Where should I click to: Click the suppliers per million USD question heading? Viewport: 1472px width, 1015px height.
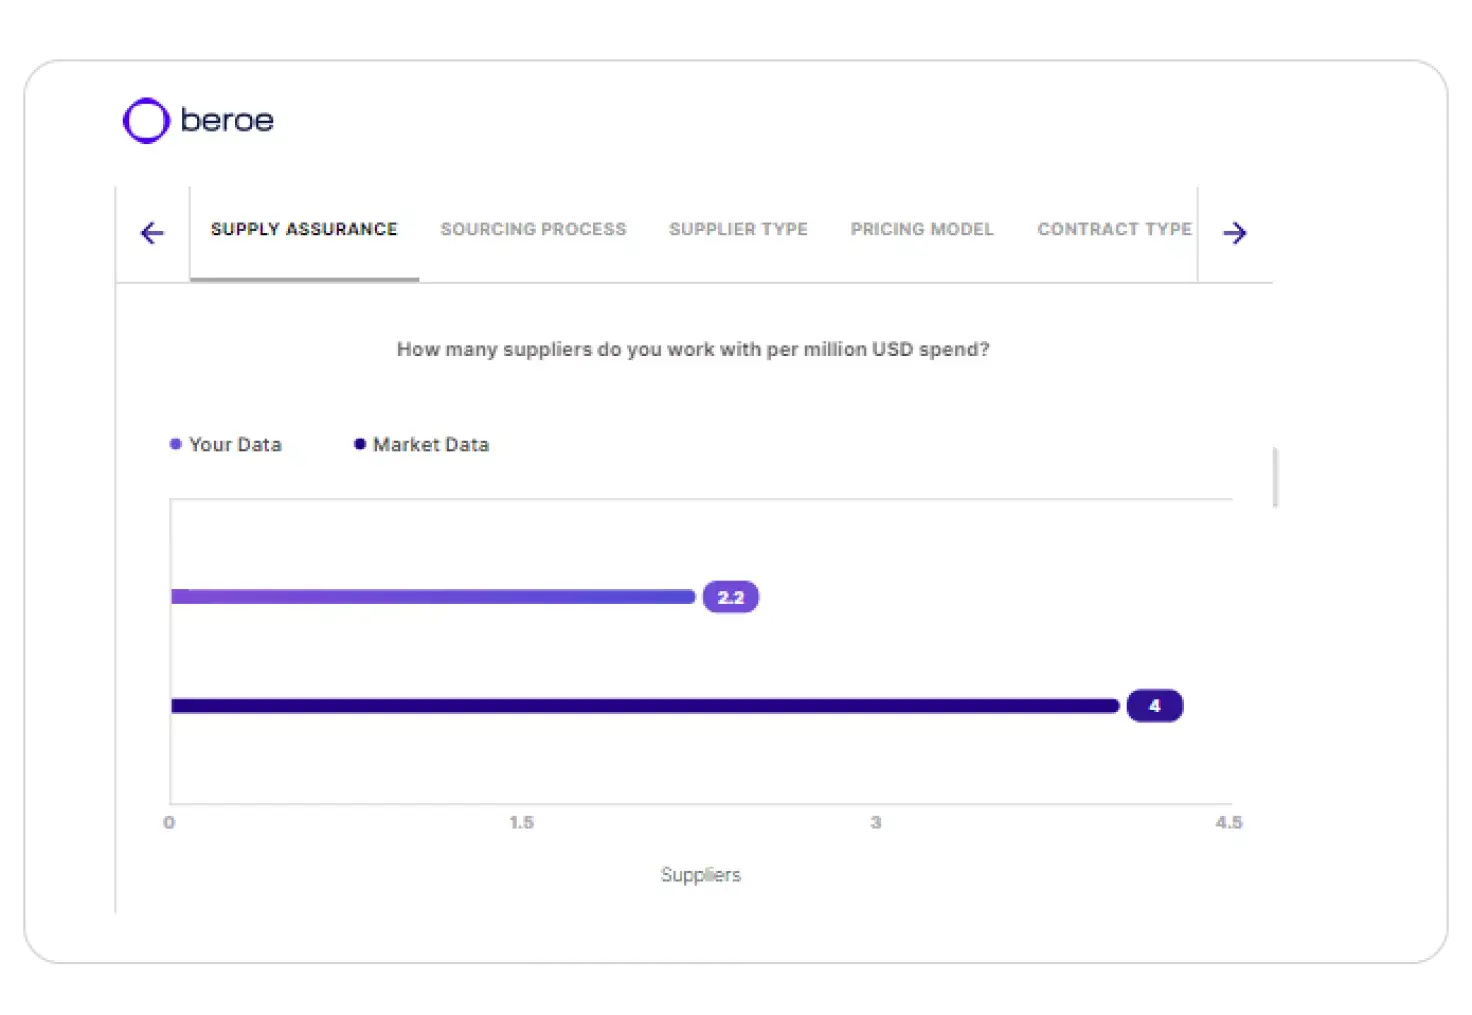692,350
